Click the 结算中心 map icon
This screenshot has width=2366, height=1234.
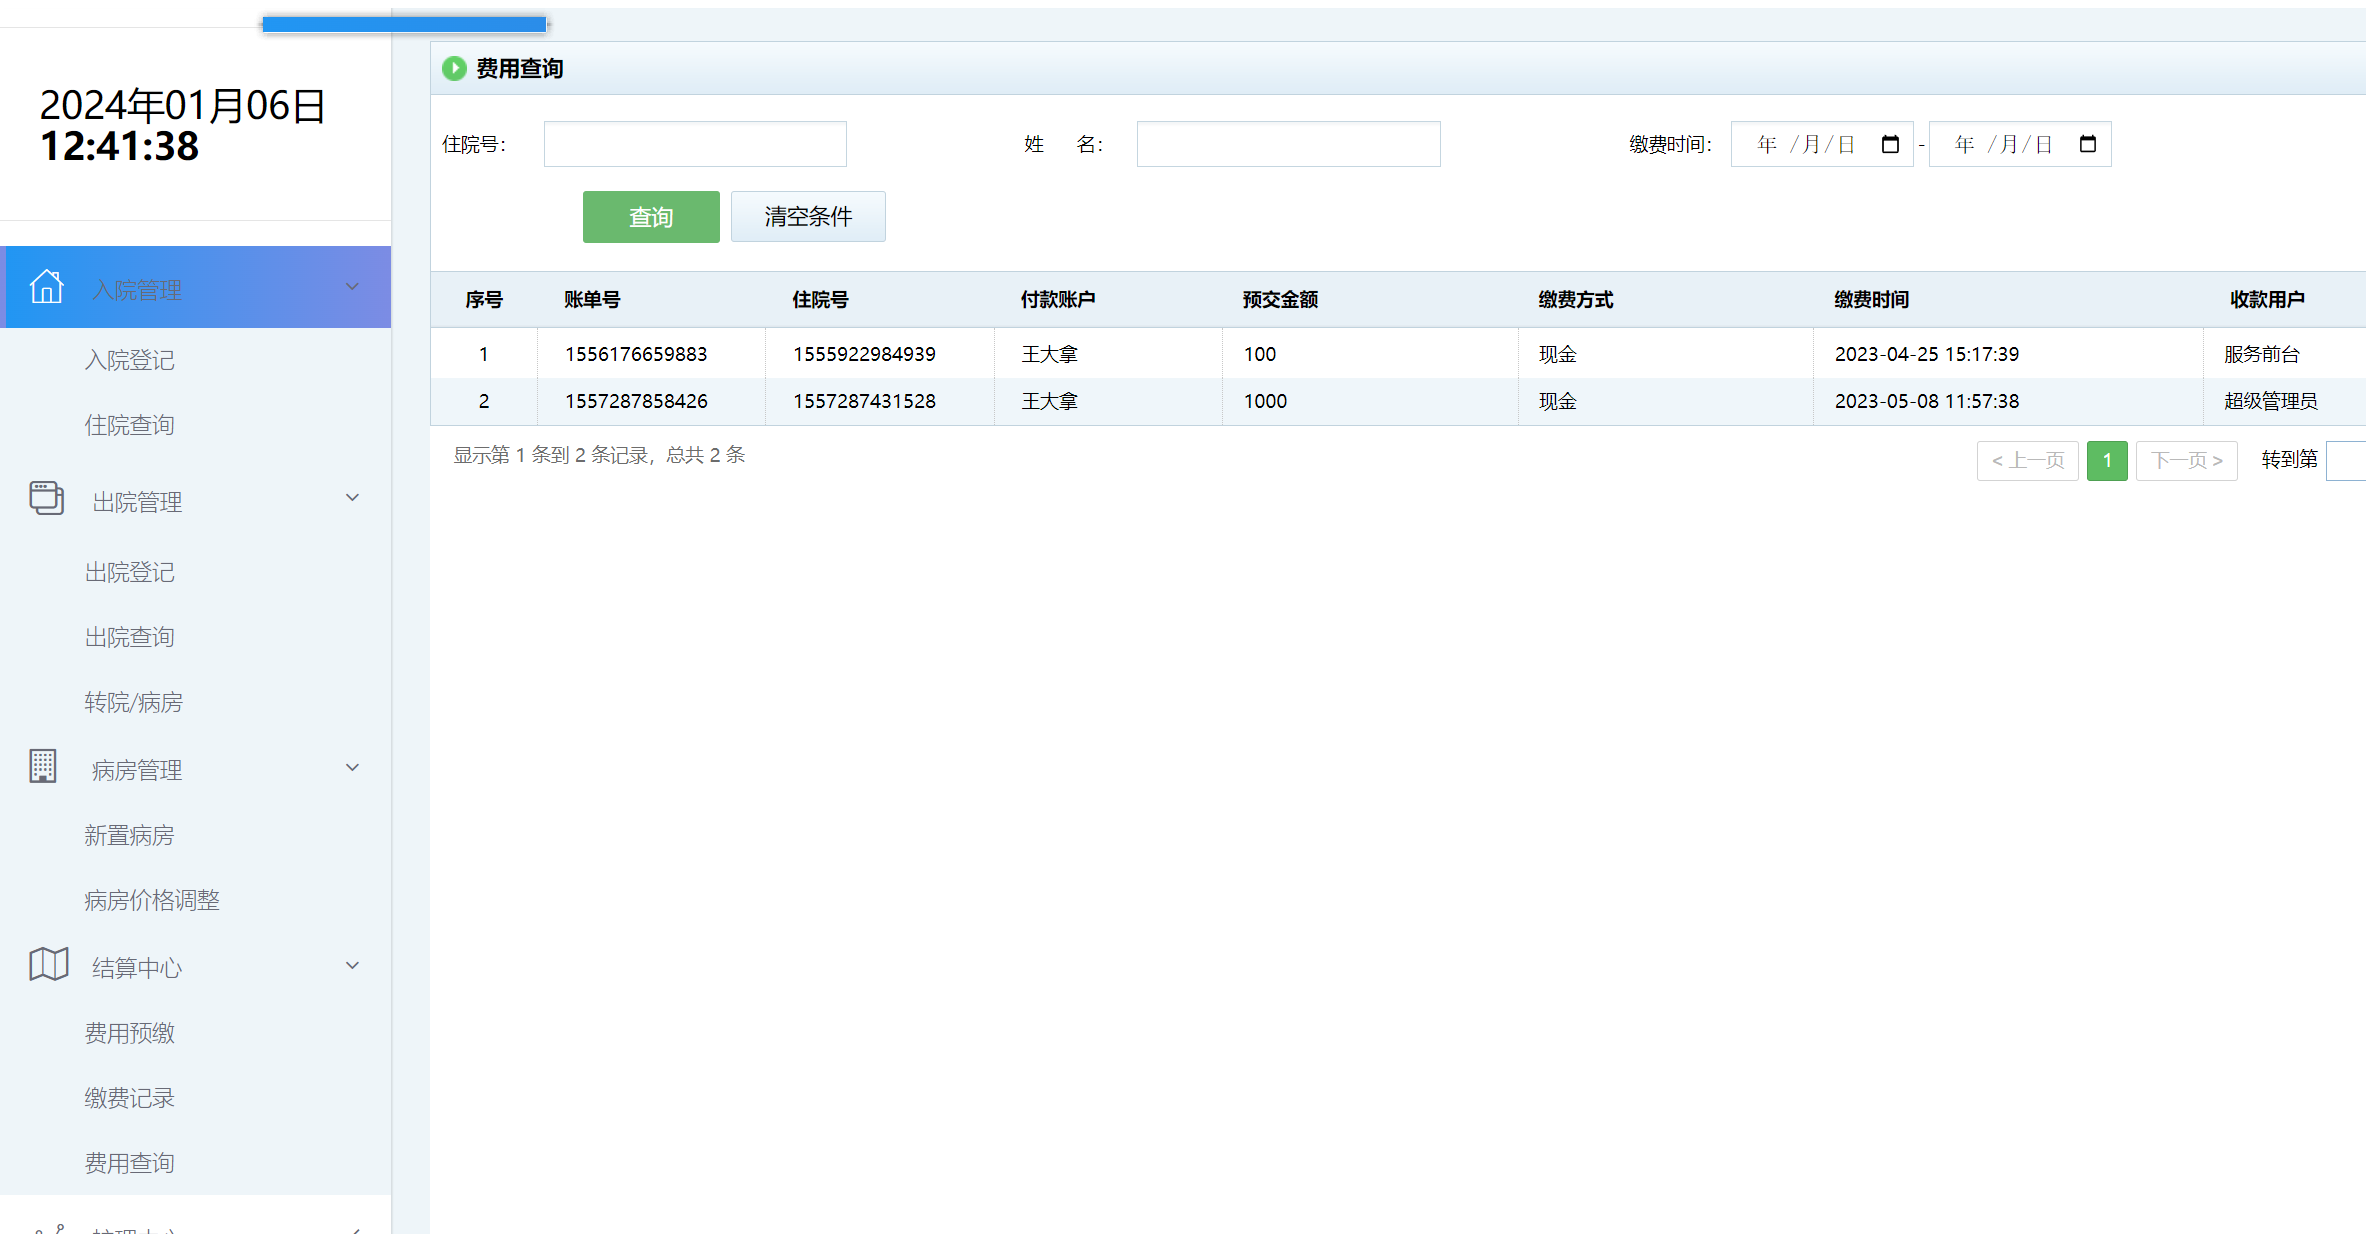tap(47, 963)
